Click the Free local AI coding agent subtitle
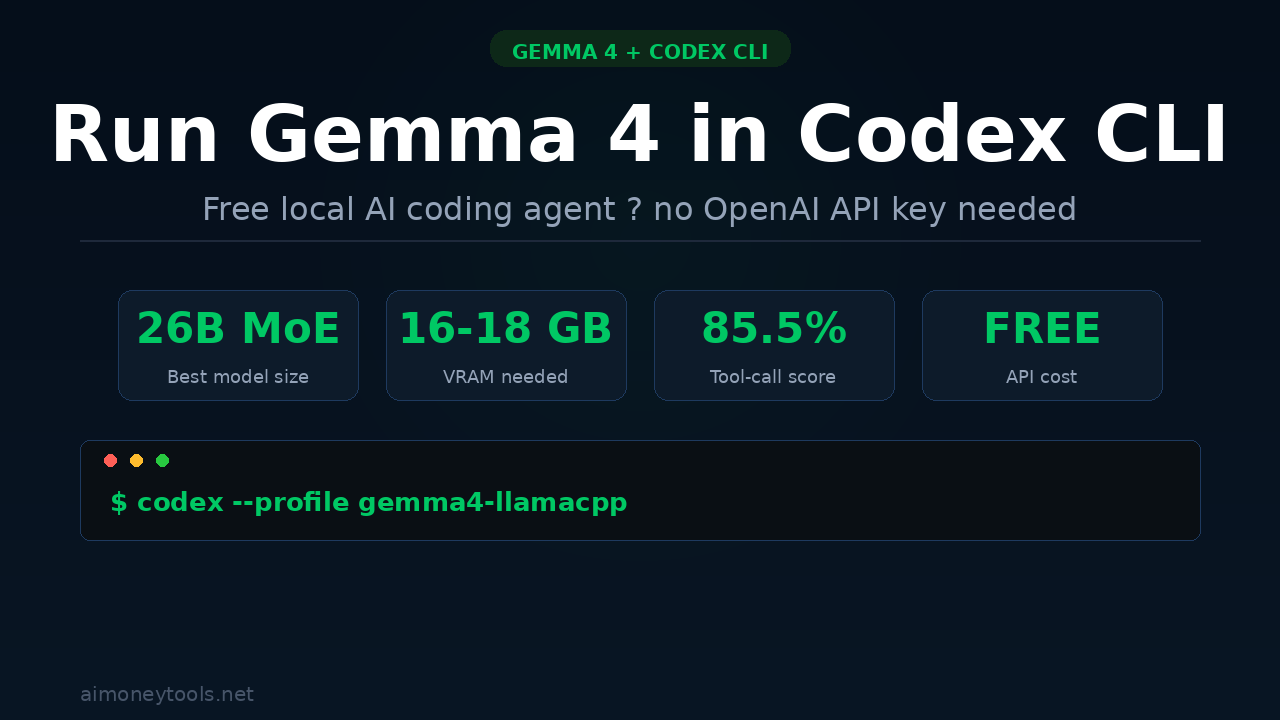This screenshot has width=1280, height=720. pyautogui.click(x=639, y=210)
